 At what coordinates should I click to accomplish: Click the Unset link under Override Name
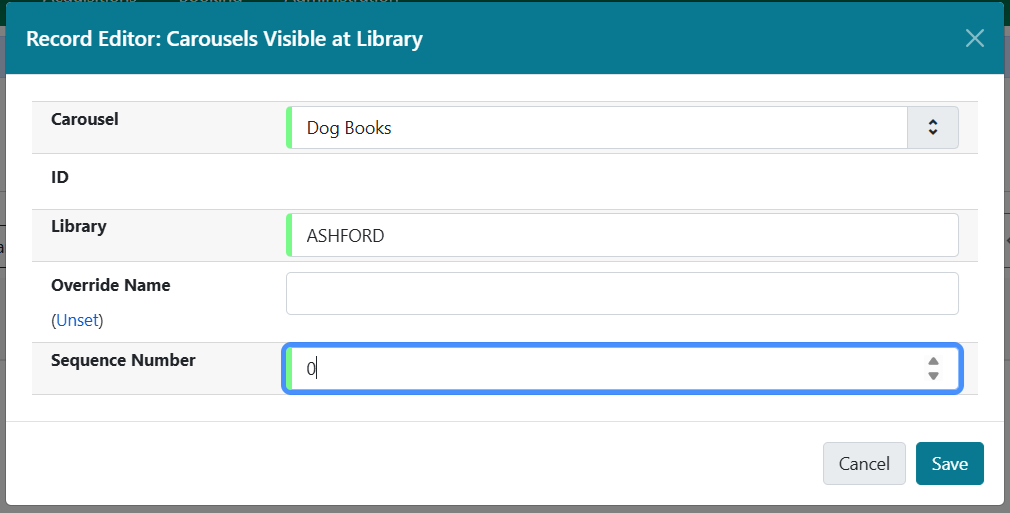[79, 321]
